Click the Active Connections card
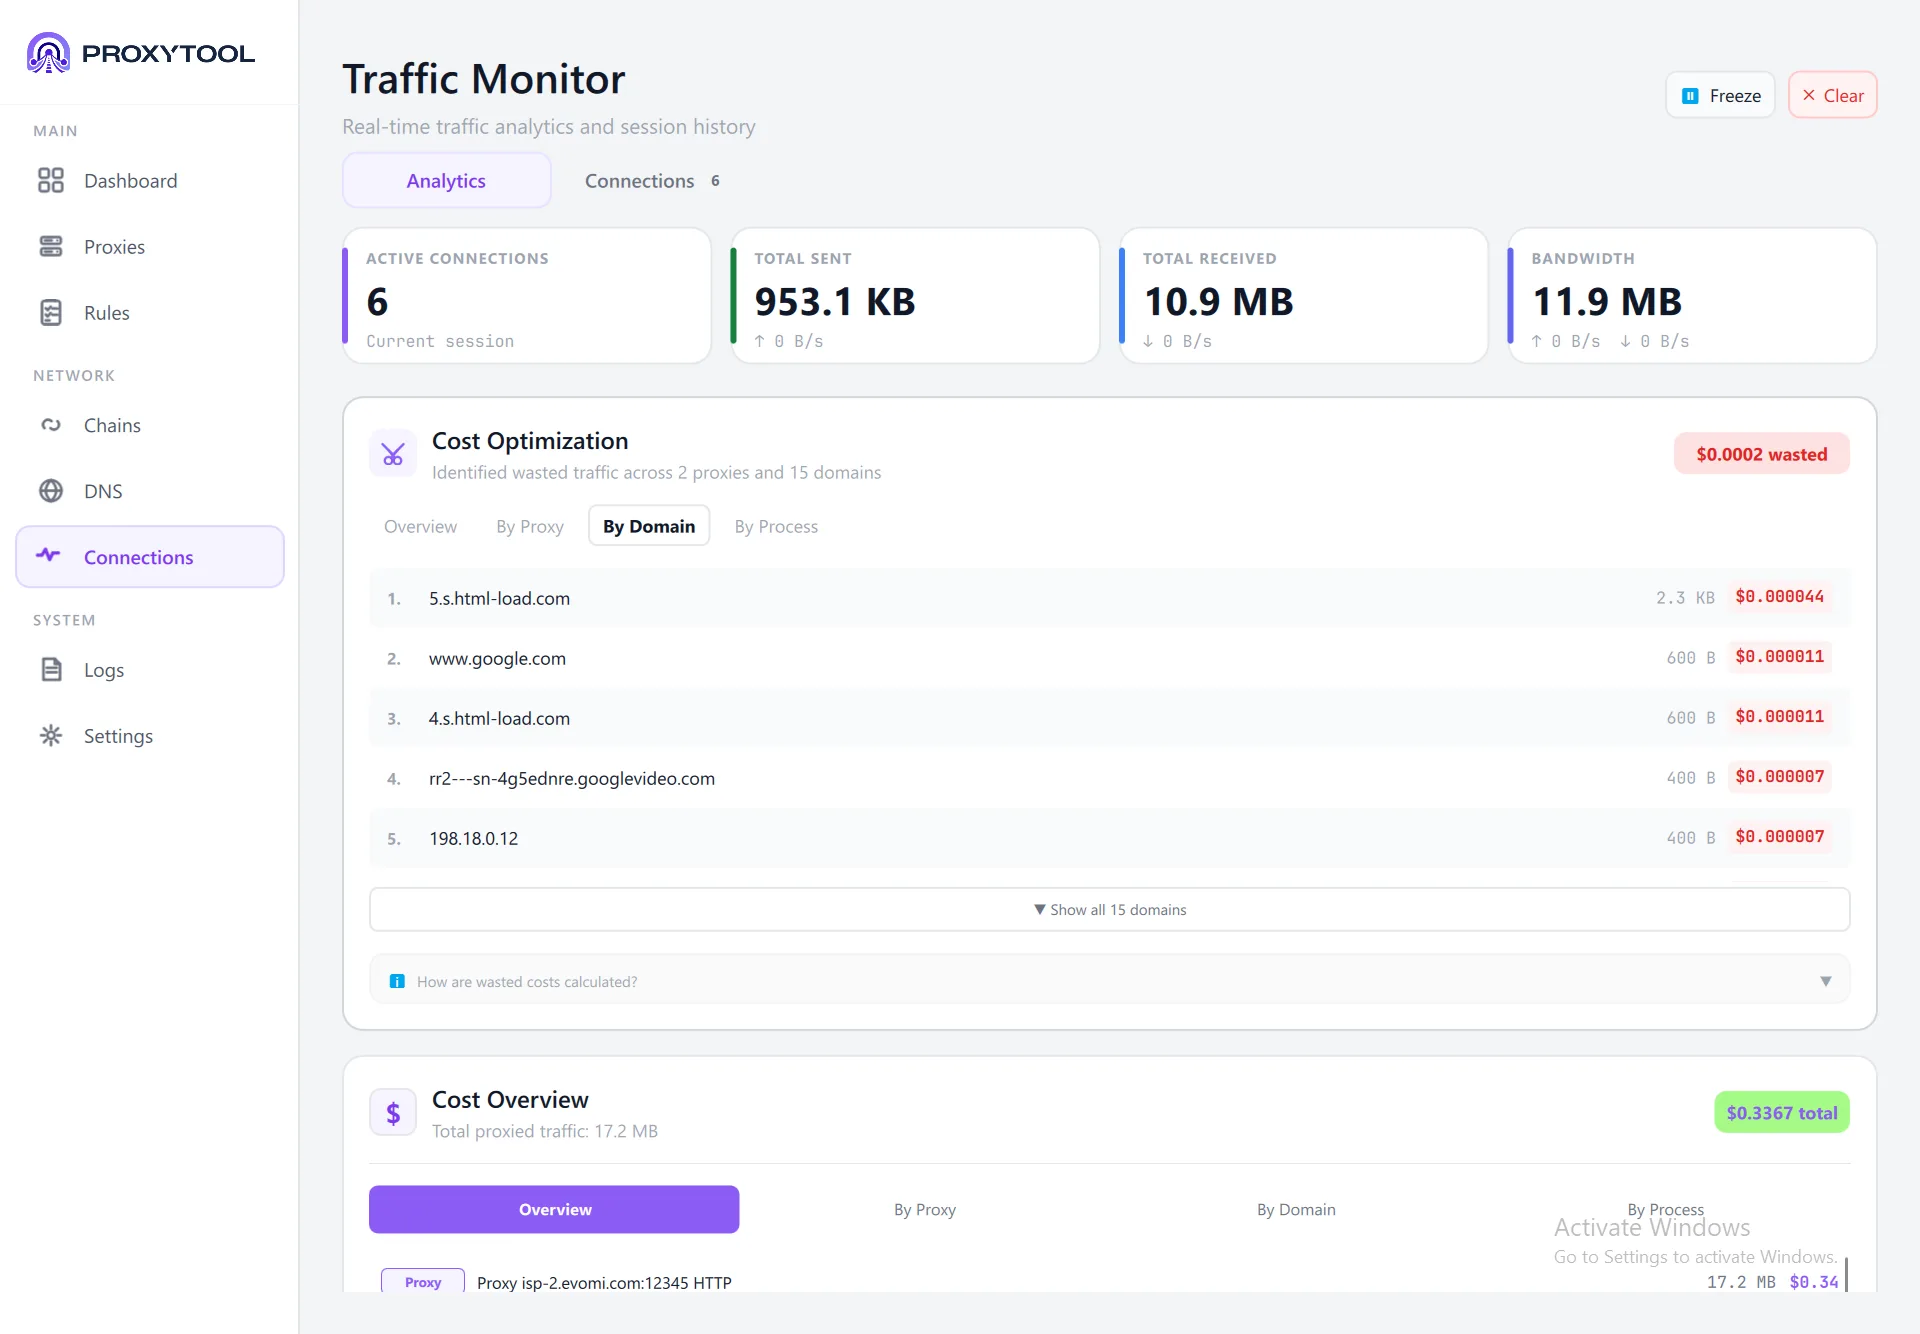The width and height of the screenshot is (1920, 1334). coord(527,296)
